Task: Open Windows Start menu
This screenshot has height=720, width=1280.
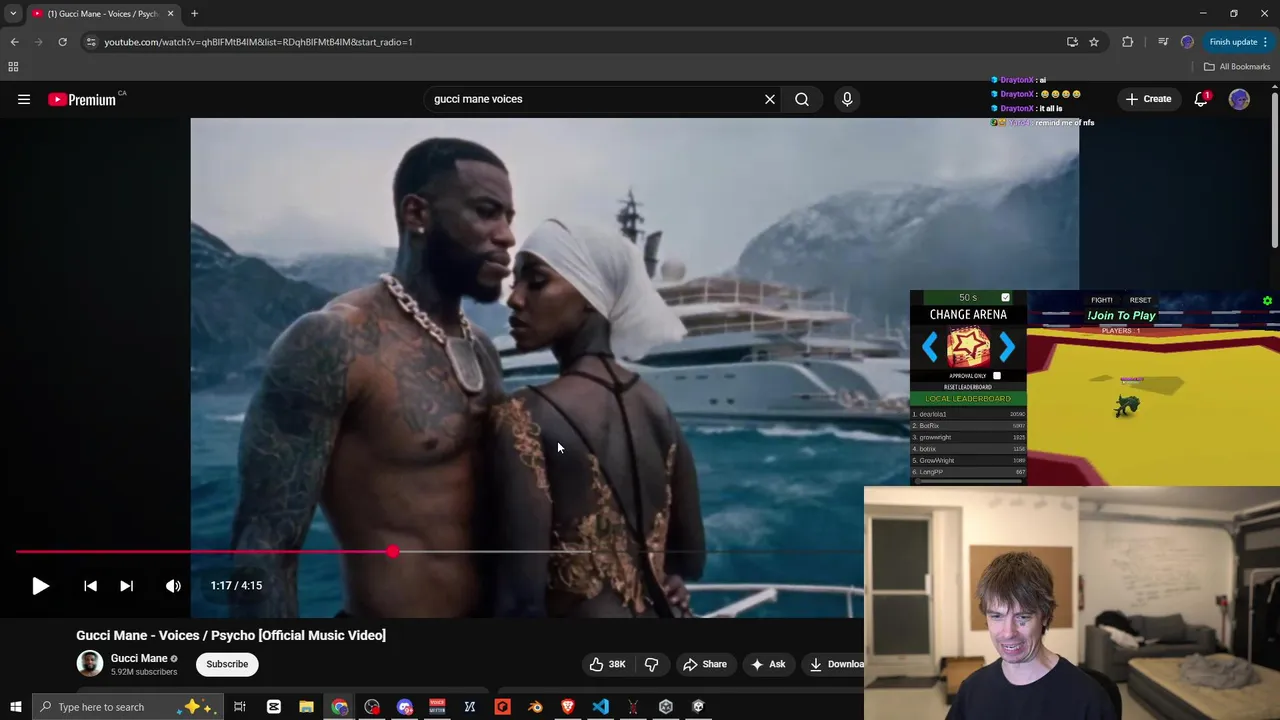Action: point(15,707)
